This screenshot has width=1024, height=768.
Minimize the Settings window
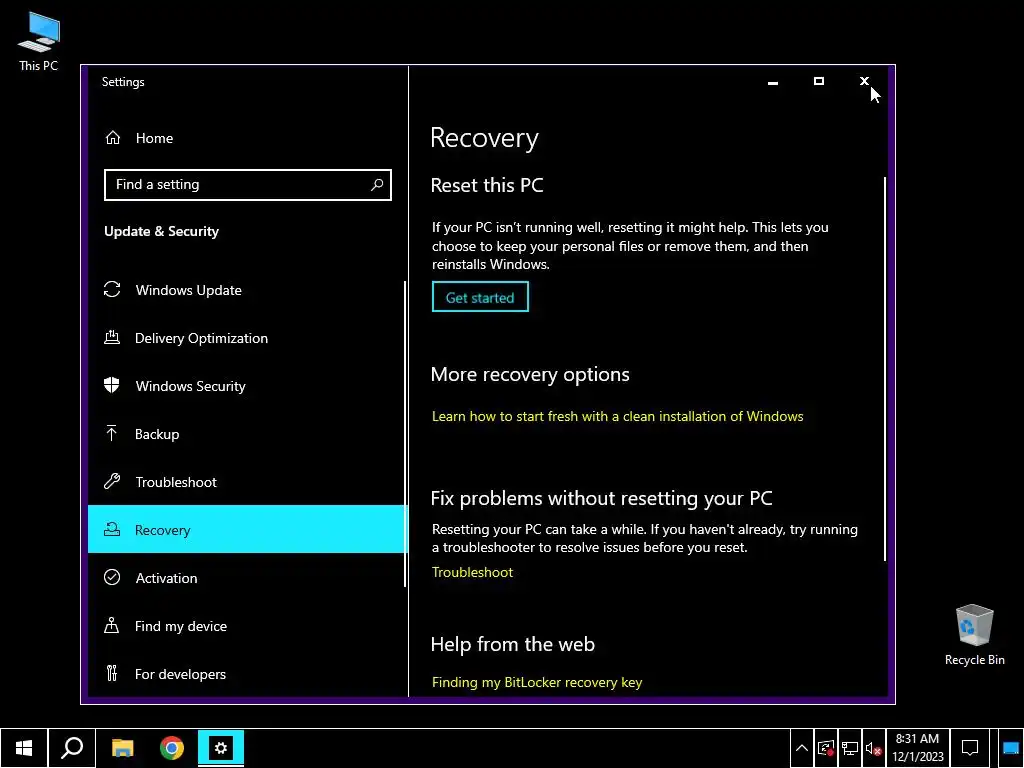point(773,82)
